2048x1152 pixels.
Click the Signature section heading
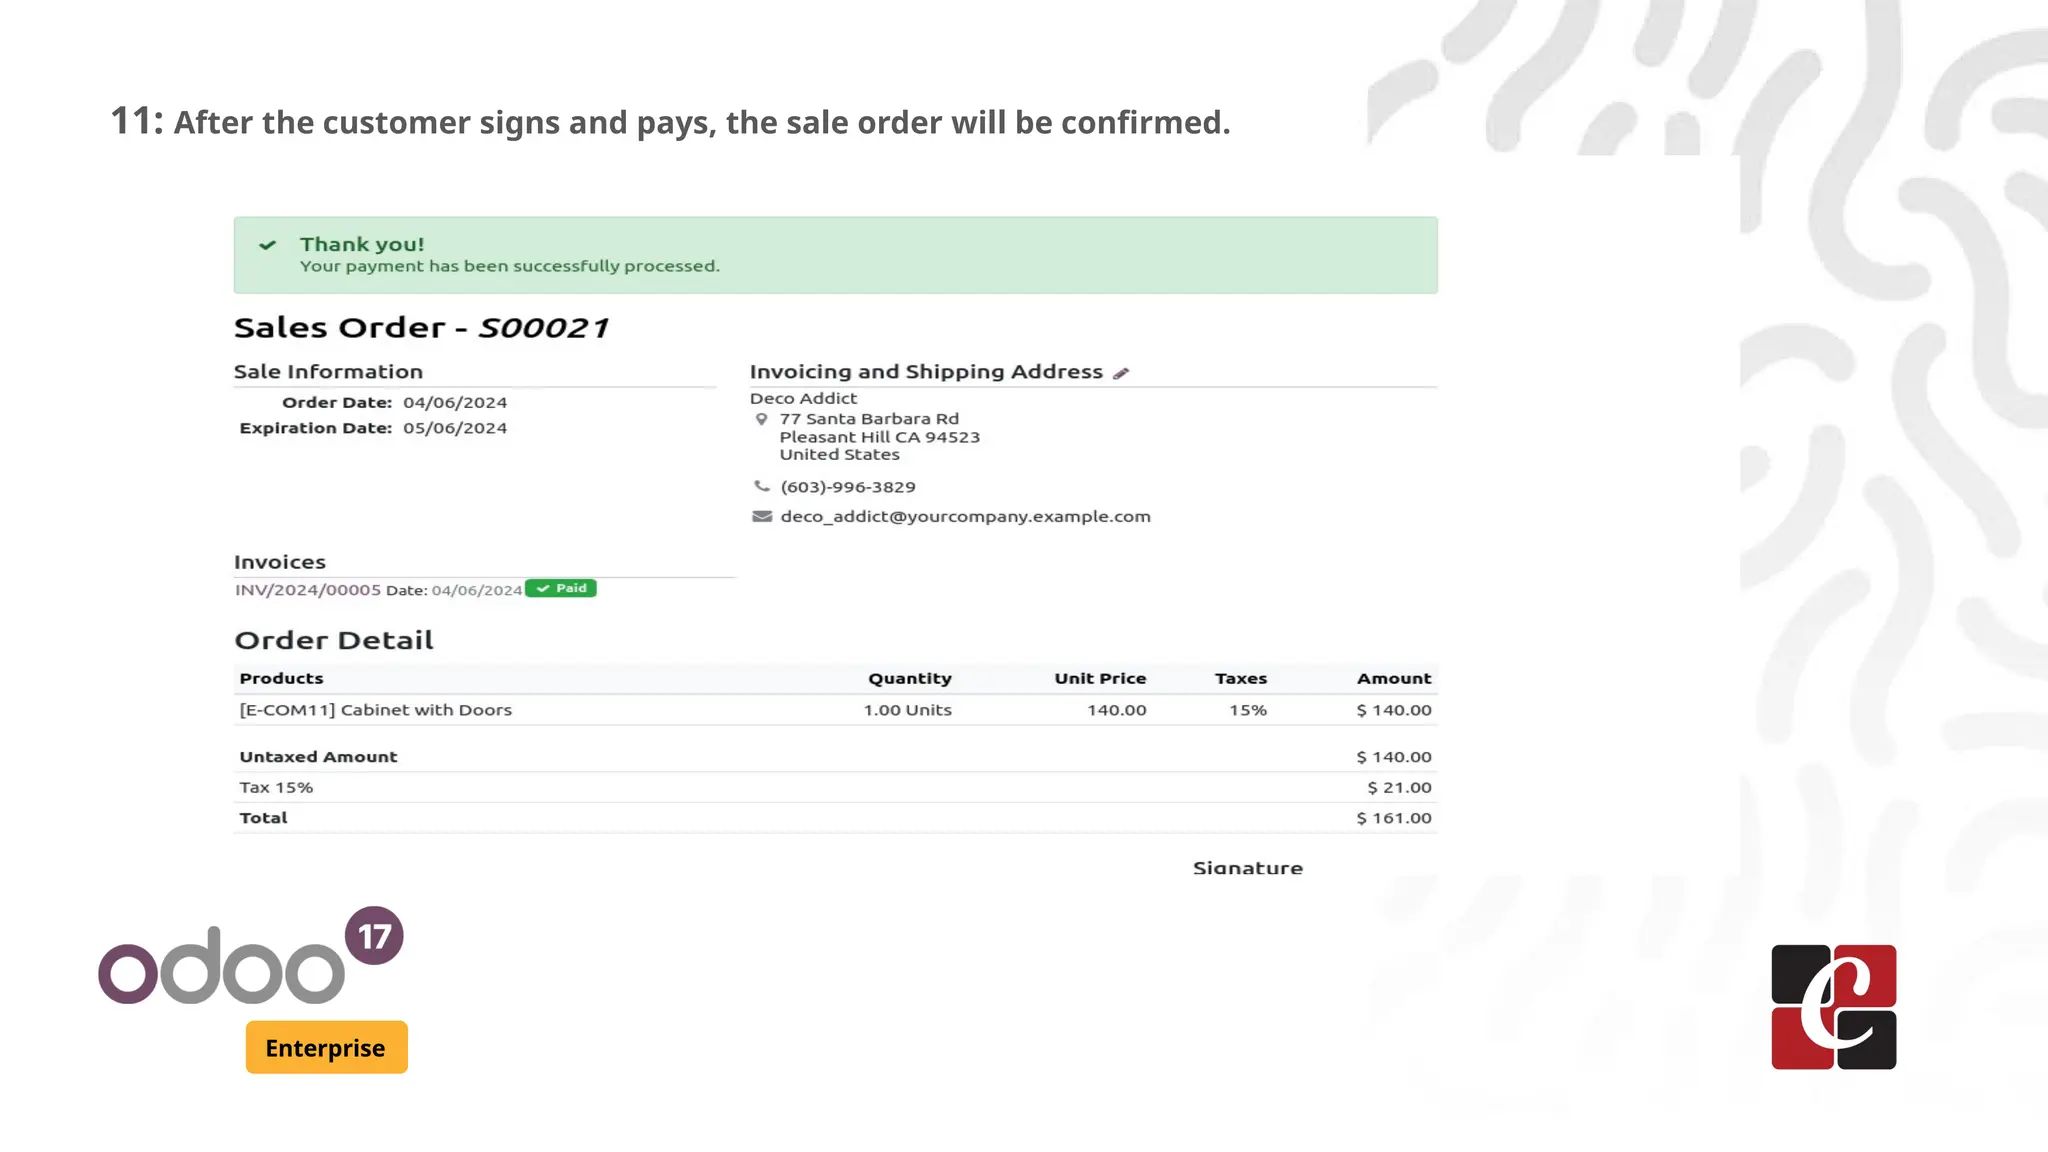pyautogui.click(x=1247, y=868)
